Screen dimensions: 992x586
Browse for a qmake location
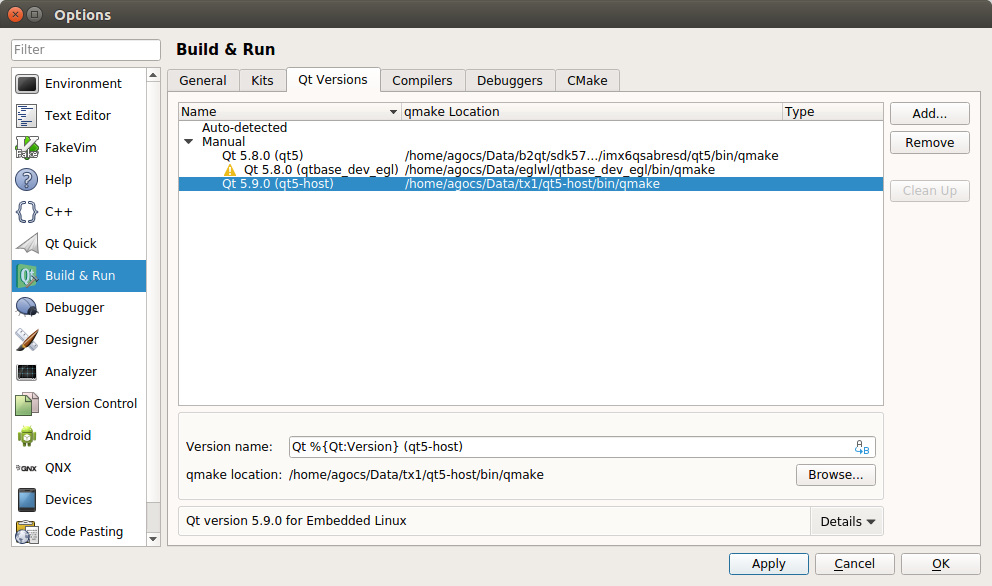pyautogui.click(x=835, y=475)
